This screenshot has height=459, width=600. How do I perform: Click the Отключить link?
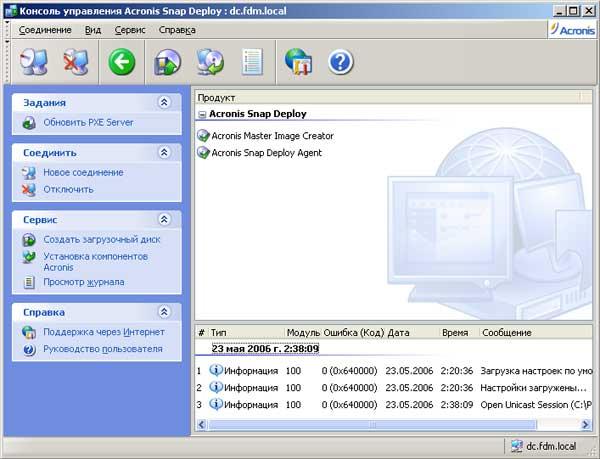point(68,190)
